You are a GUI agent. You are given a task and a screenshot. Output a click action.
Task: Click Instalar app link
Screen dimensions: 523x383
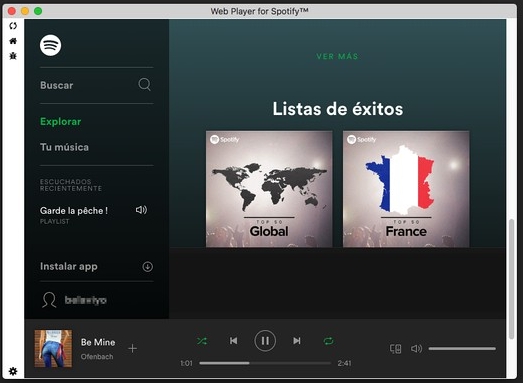coord(69,267)
